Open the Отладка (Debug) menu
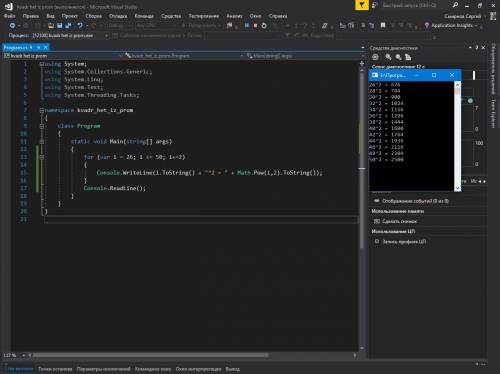 (x=118, y=16)
